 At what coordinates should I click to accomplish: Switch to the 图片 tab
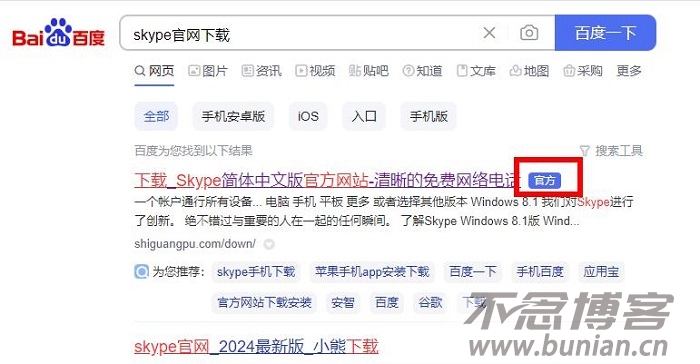click(x=208, y=71)
